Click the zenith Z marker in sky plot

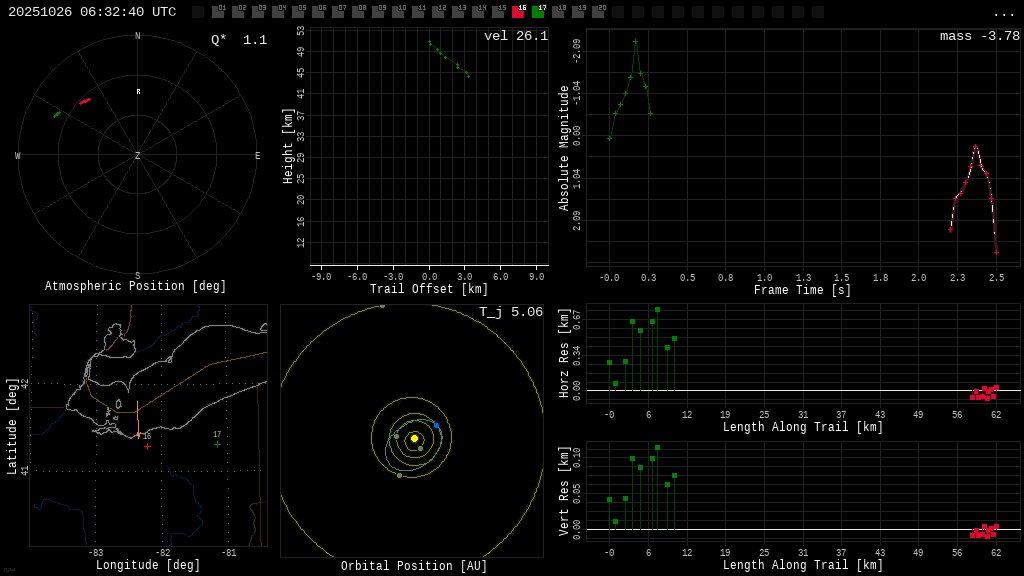[138, 156]
